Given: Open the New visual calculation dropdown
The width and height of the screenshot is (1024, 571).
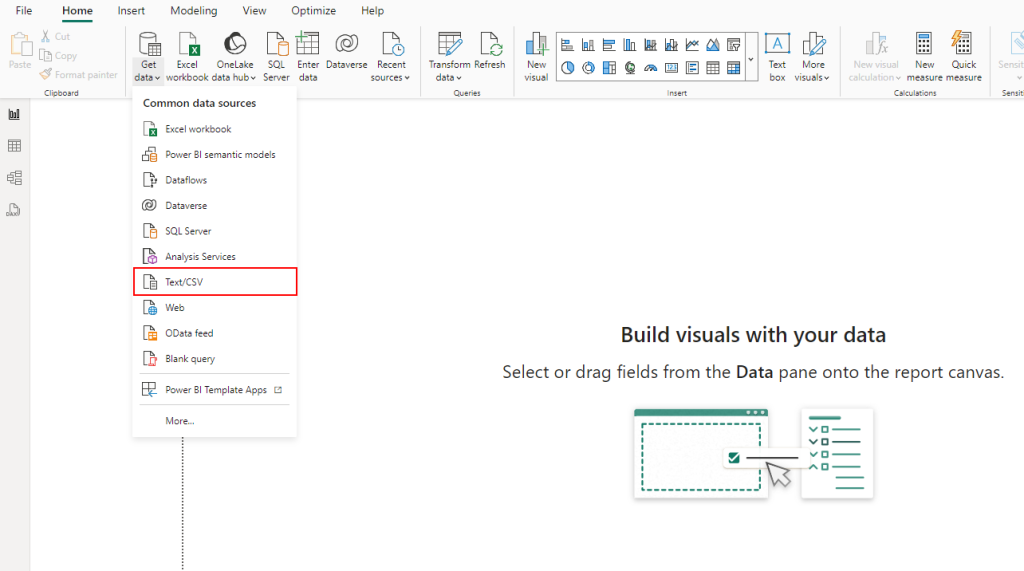Looking at the screenshot, I should tap(875, 57).
